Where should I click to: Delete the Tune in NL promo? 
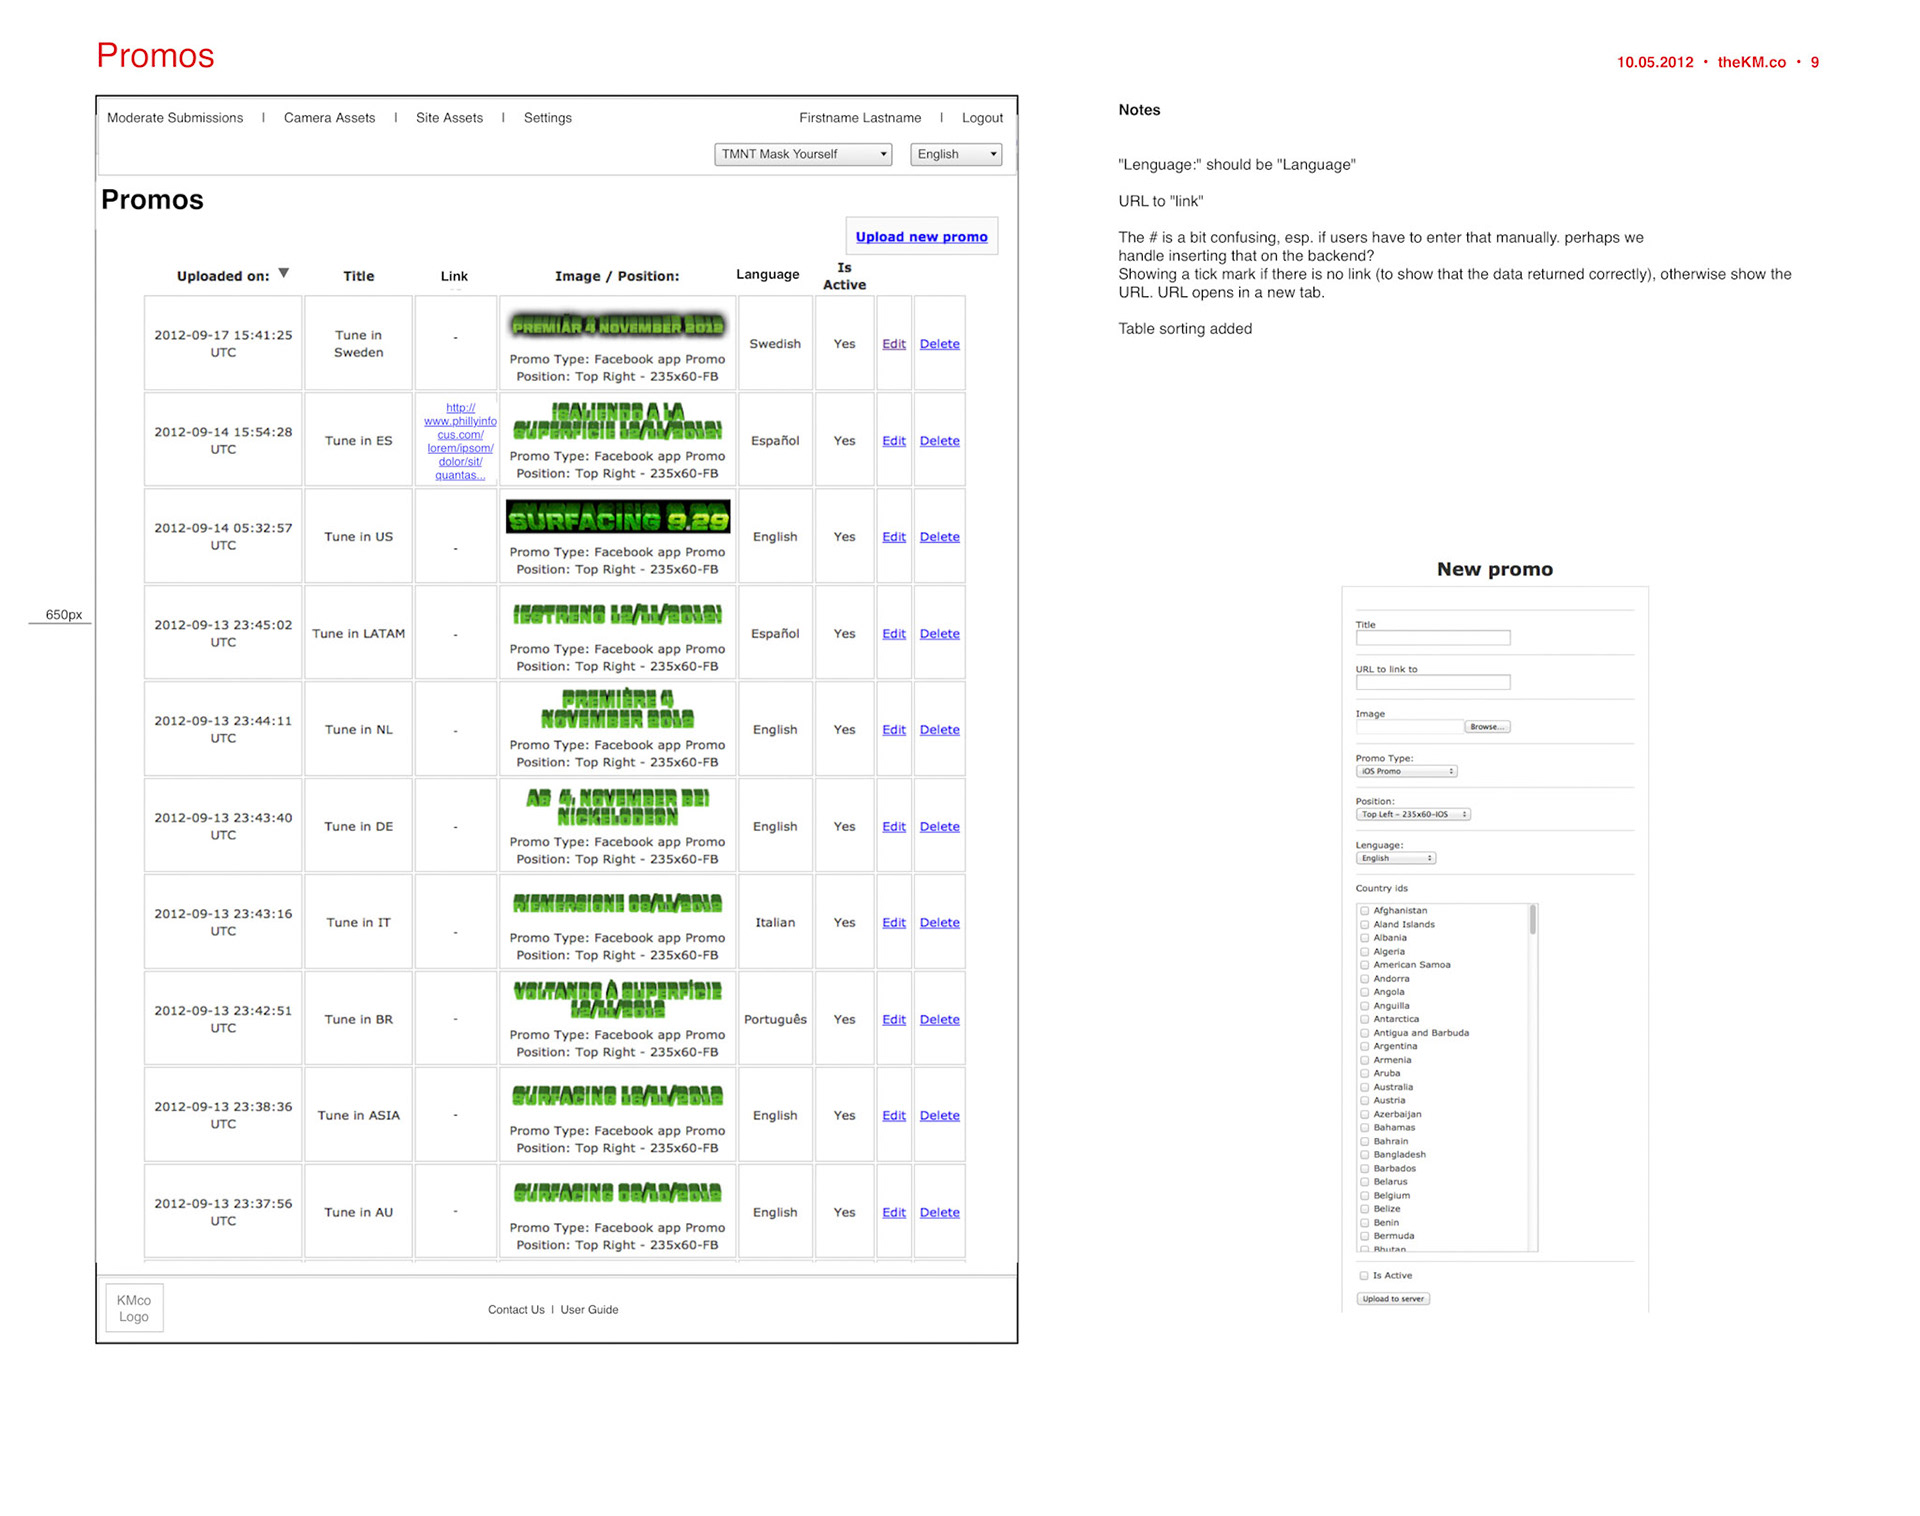(939, 730)
